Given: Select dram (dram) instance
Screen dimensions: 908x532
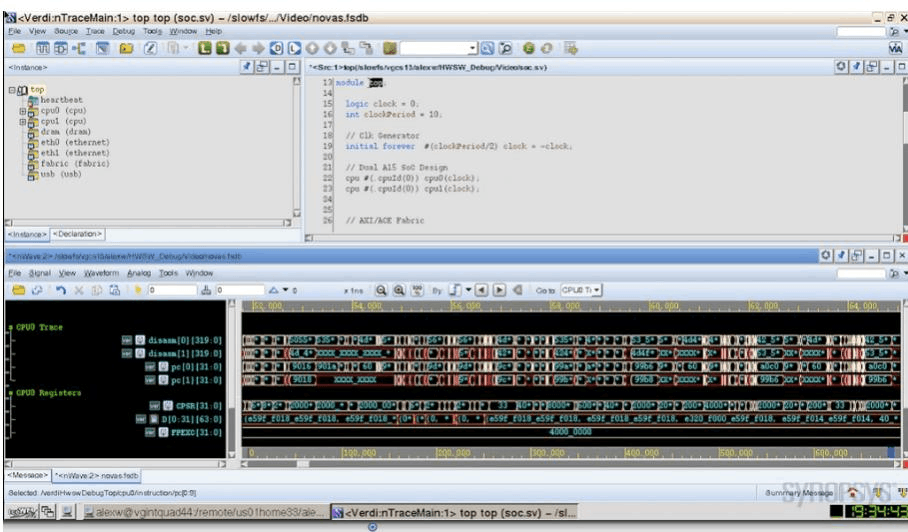Looking at the screenshot, I should (x=66, y=132).
